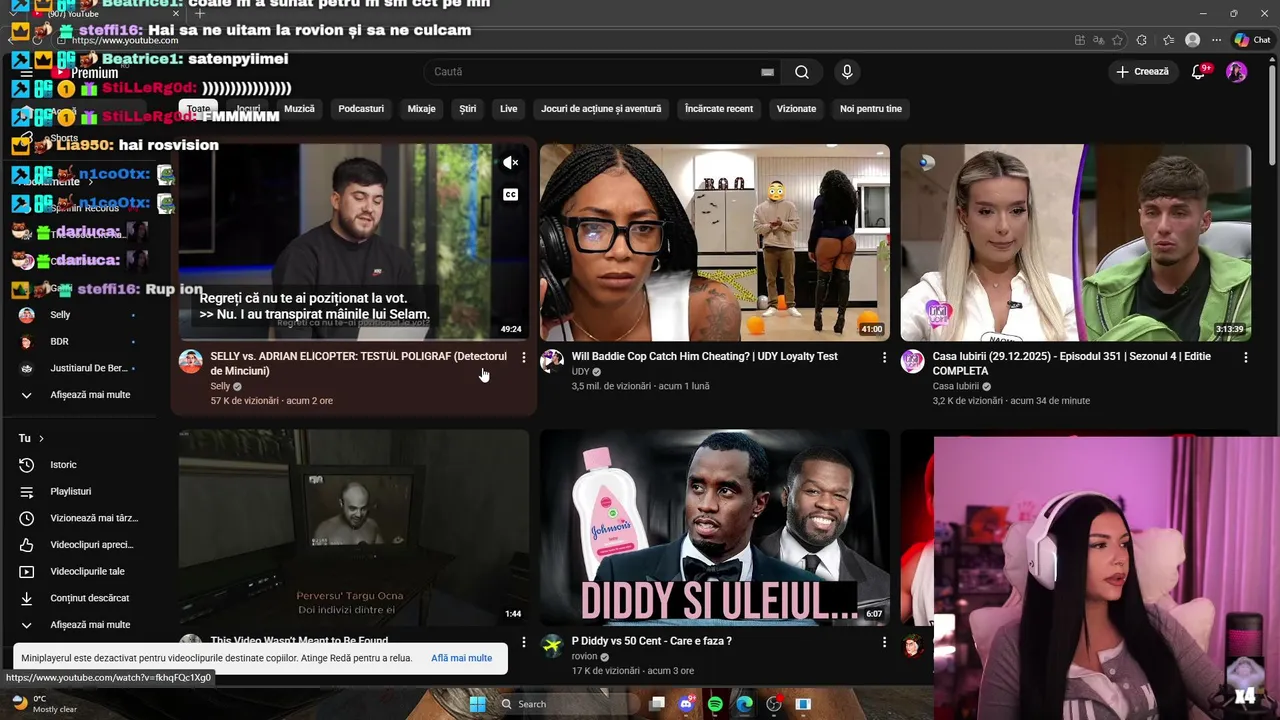Select the Mixaje filter chip
This screenshot has width=1280, height=720.
[421, 109]
